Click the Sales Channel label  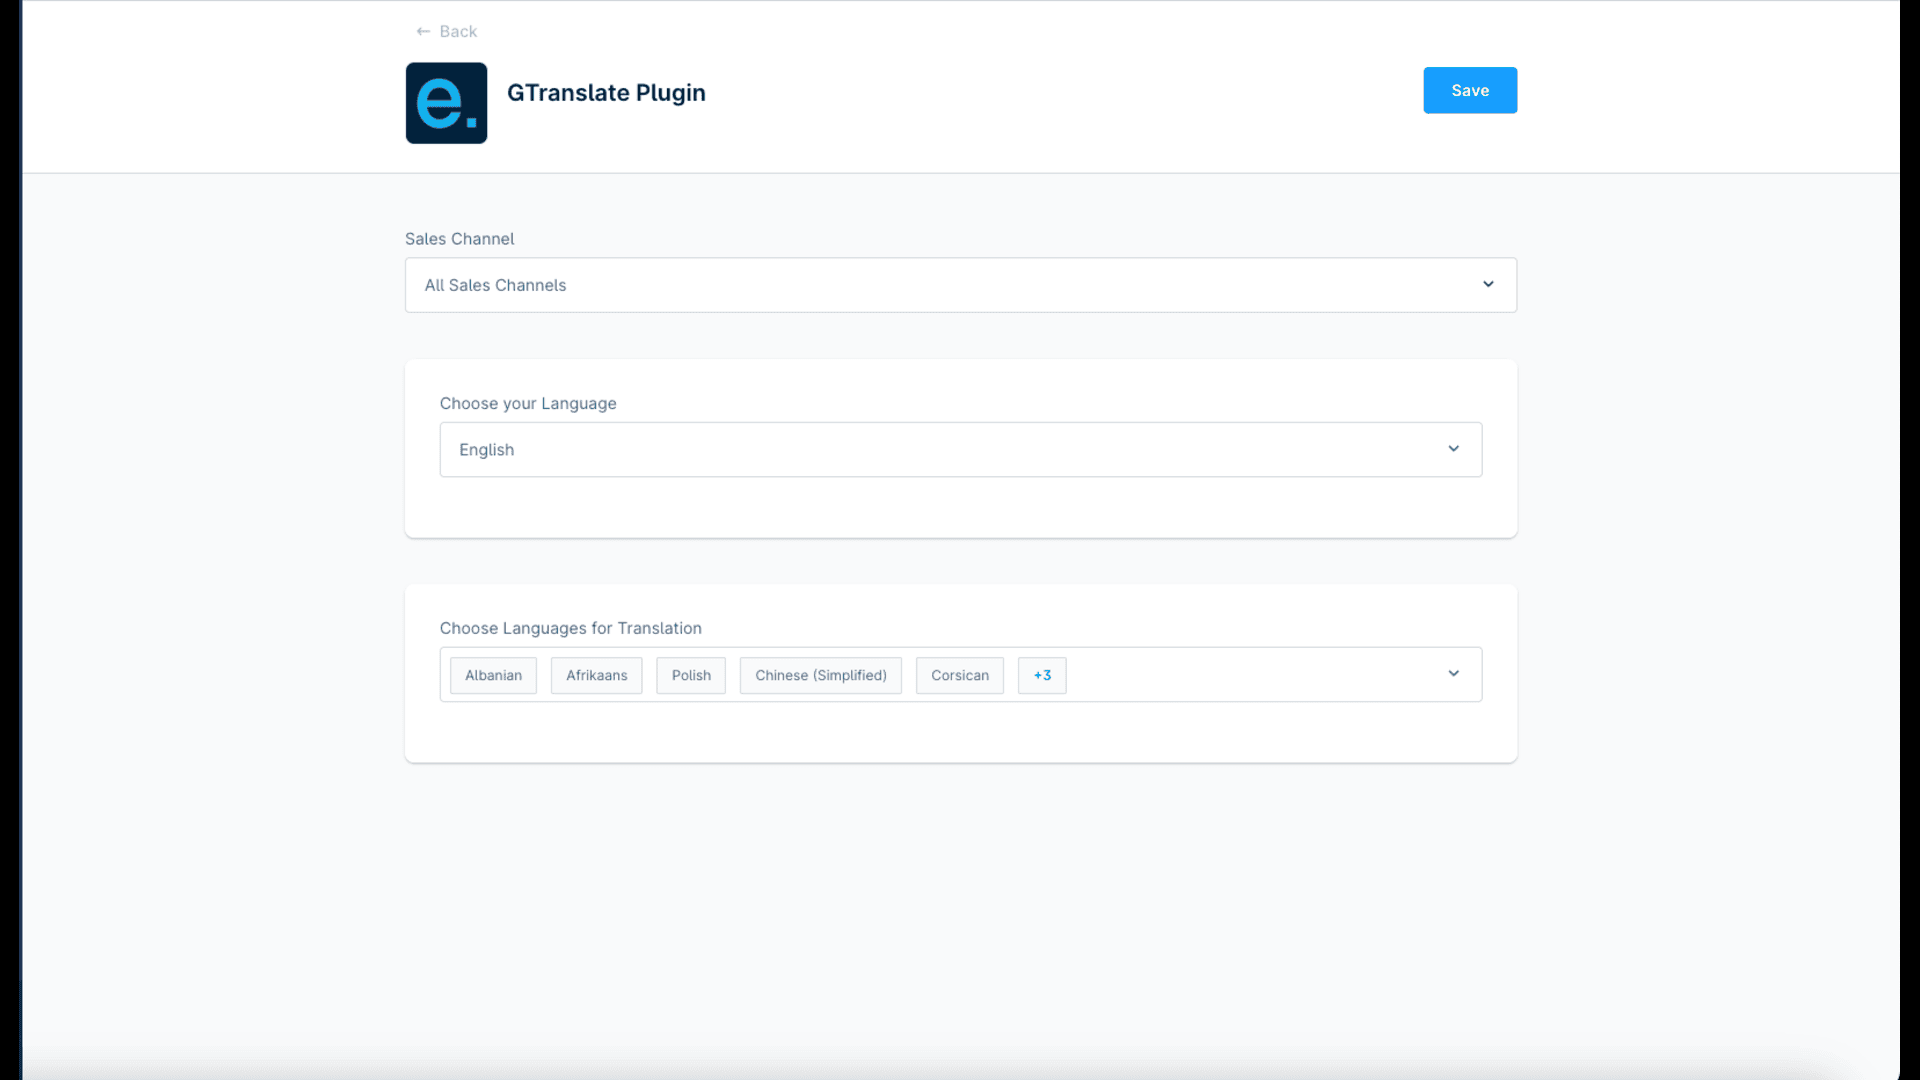point(459,239)
